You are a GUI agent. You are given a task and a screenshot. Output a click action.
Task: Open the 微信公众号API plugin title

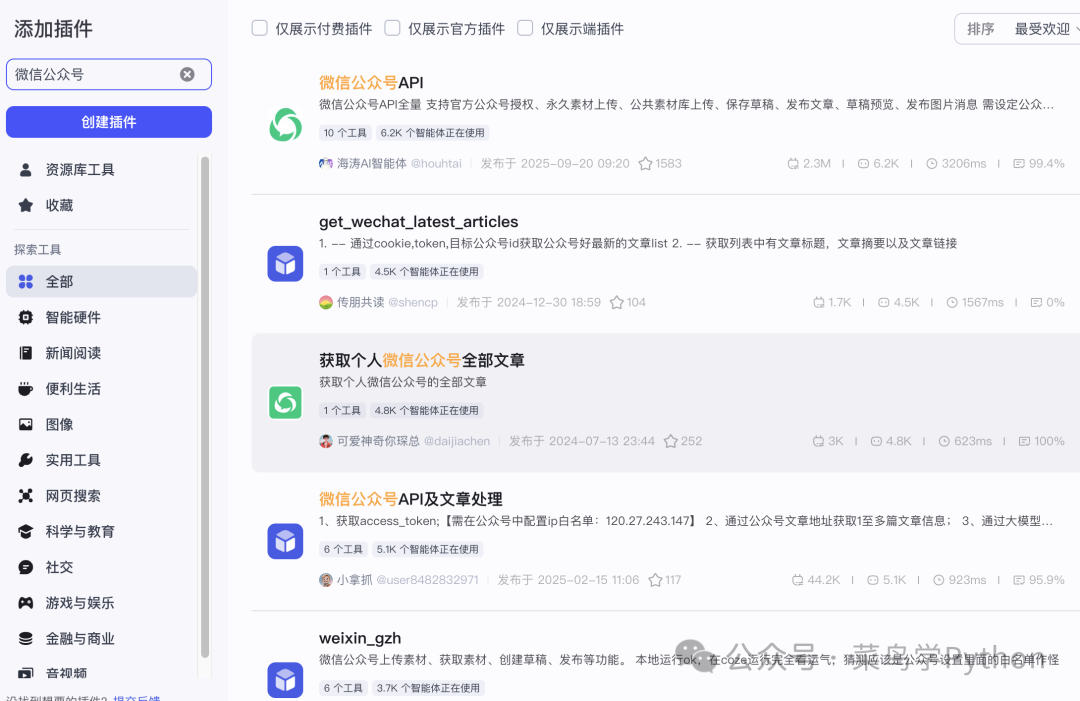(371, 83)
